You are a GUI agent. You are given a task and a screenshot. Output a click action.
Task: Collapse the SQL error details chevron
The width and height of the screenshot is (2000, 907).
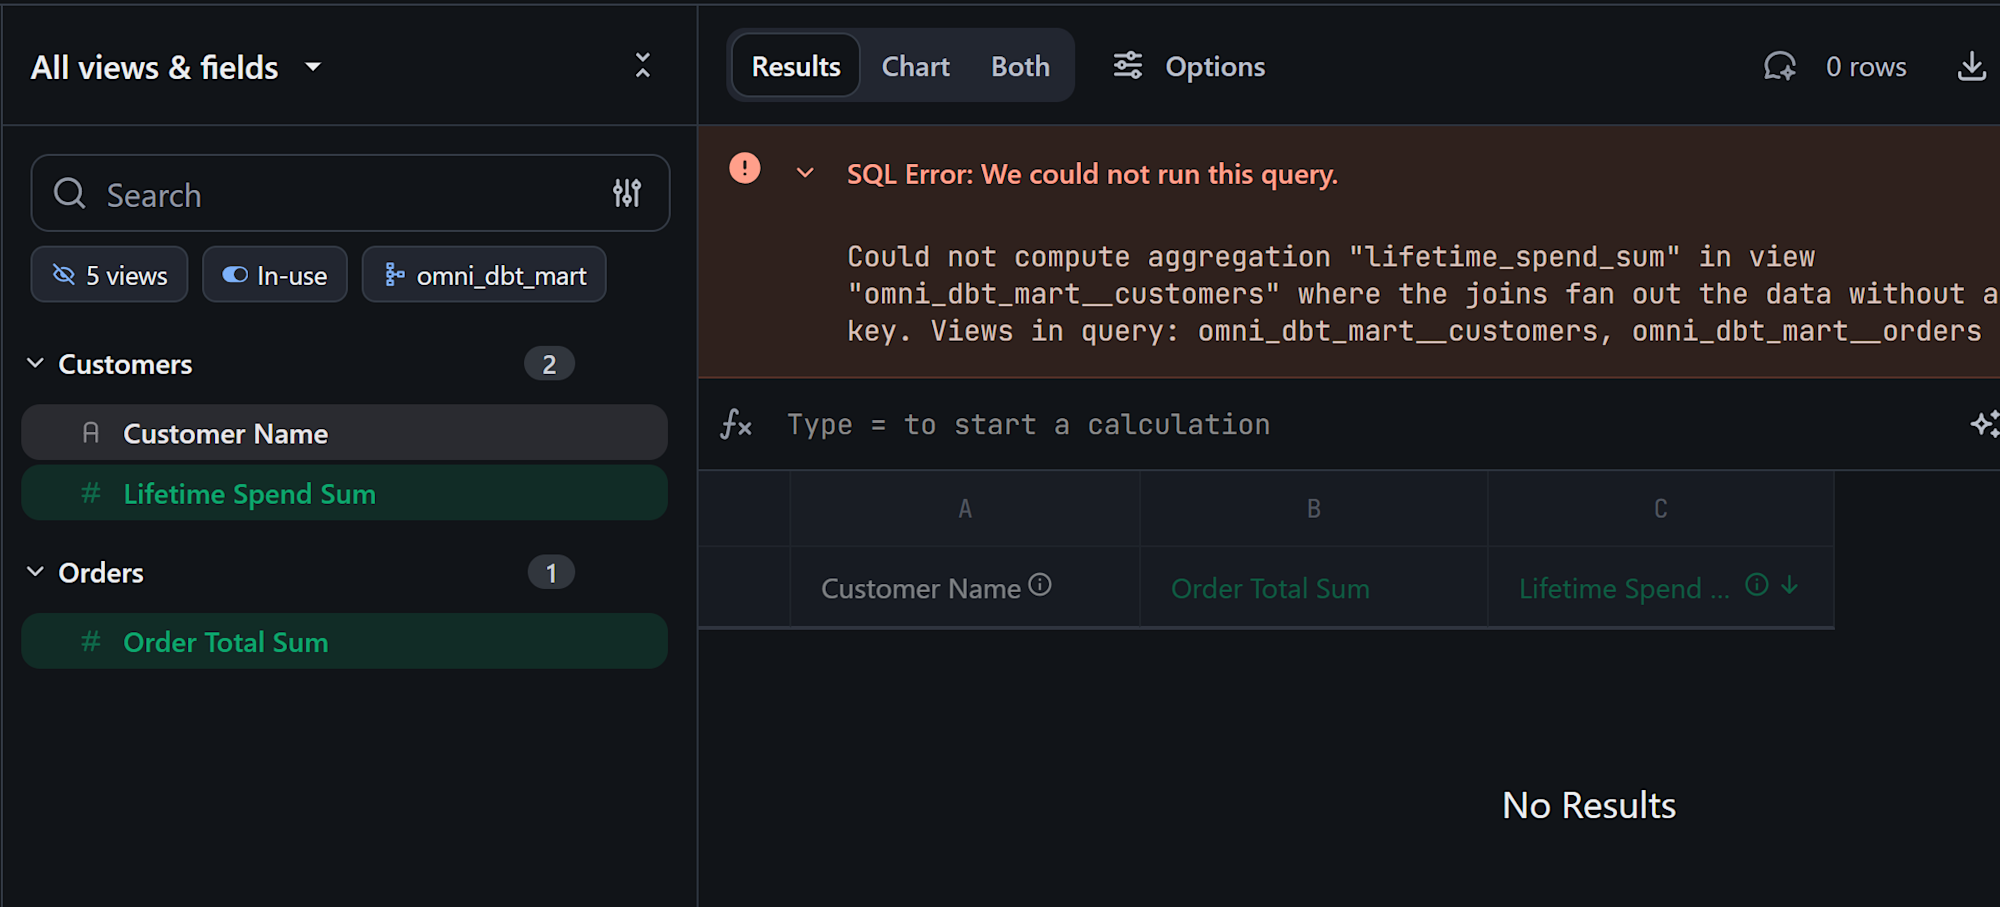tap(805, 173)
